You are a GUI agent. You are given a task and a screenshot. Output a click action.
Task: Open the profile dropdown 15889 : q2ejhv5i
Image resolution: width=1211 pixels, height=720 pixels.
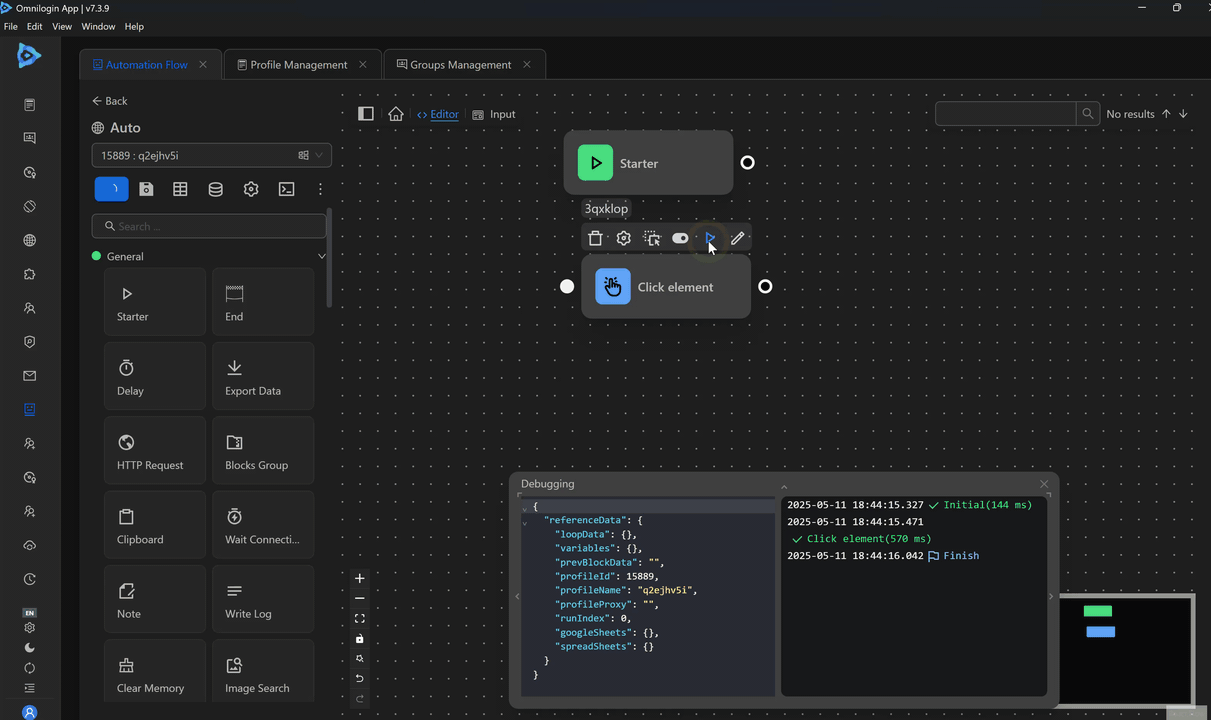[211, 155]
